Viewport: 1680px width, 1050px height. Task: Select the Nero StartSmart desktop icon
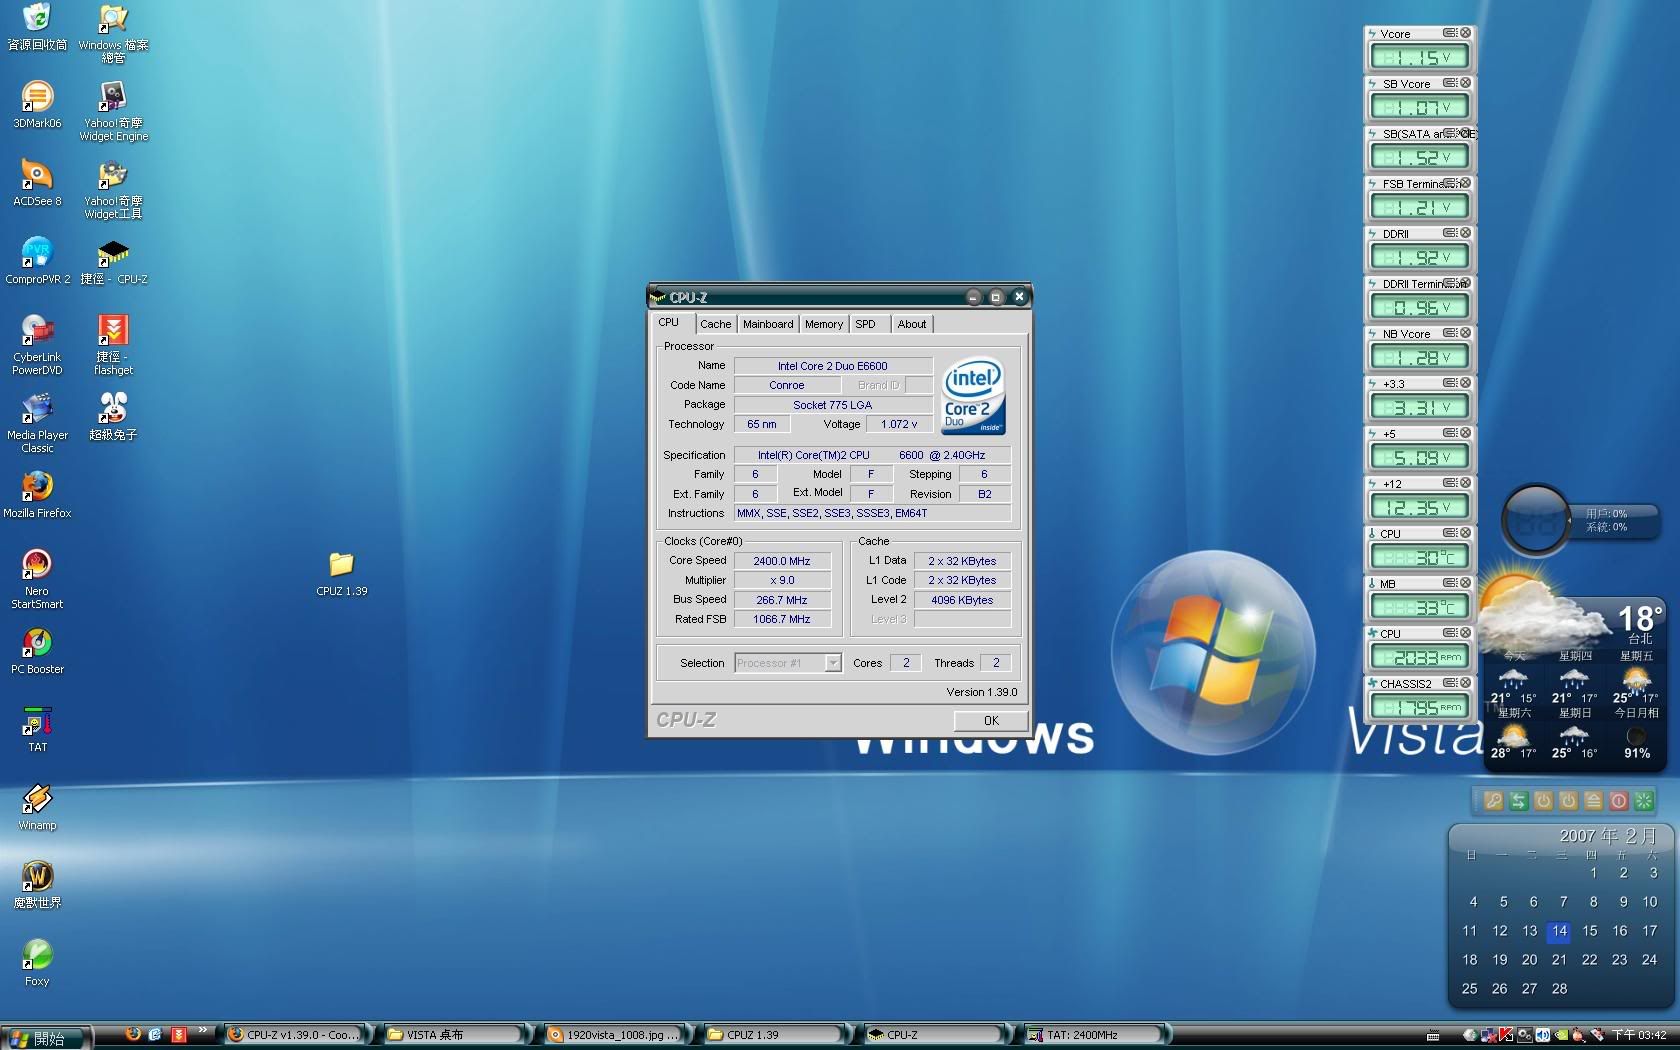(x=37, y=578)
